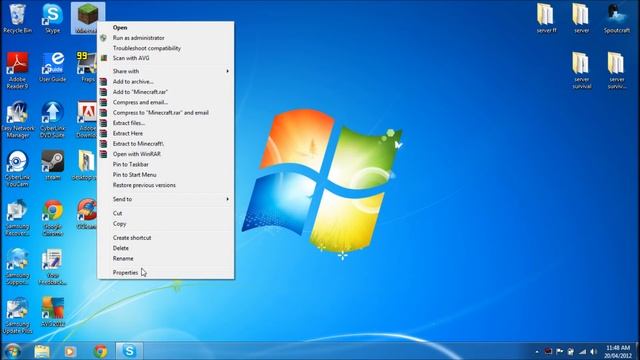The height and width of the screenshot is (360, 640).
Task: Open the Your Feedback desktop shortcut
Action: 52,266
